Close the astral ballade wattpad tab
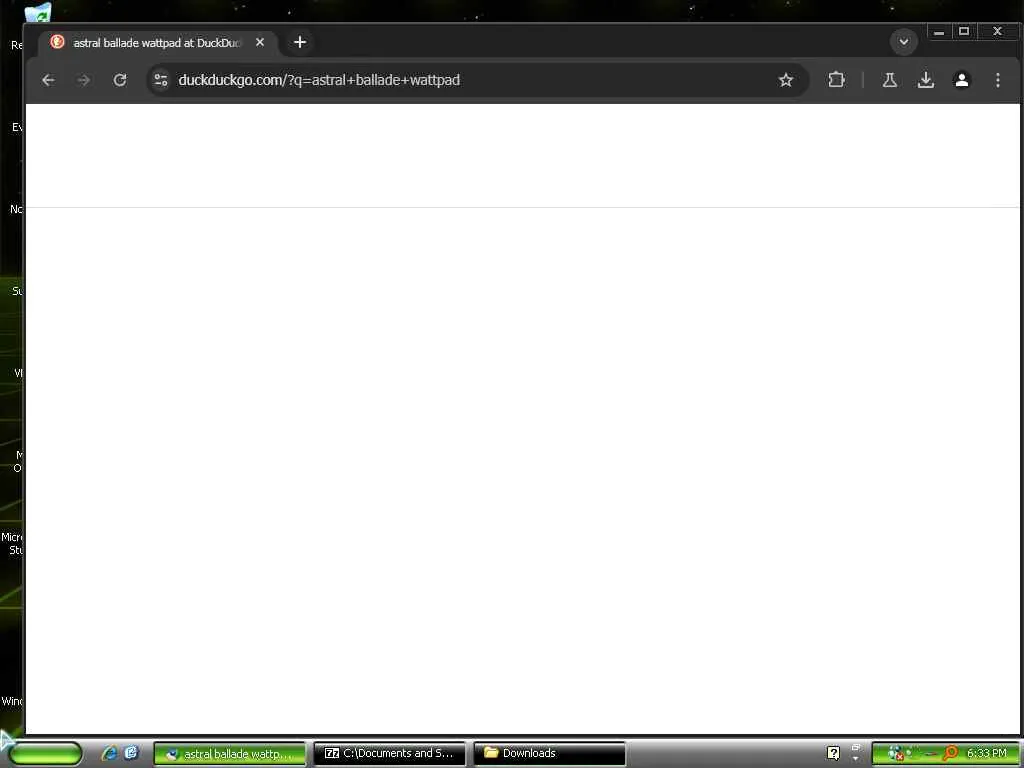Screen dimensions: 1024x768 (x=260, y=42)
